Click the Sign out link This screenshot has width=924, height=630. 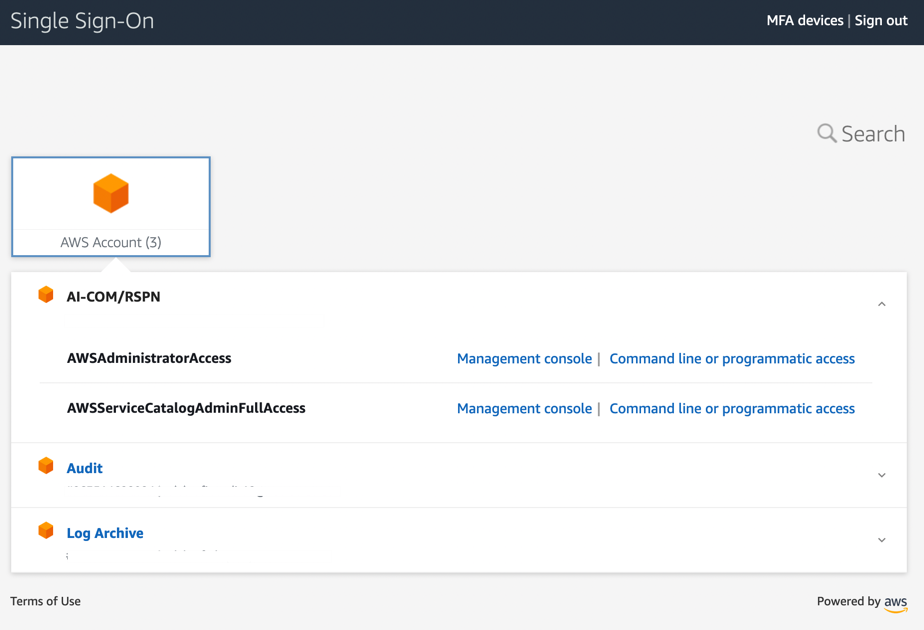[880, 20]
